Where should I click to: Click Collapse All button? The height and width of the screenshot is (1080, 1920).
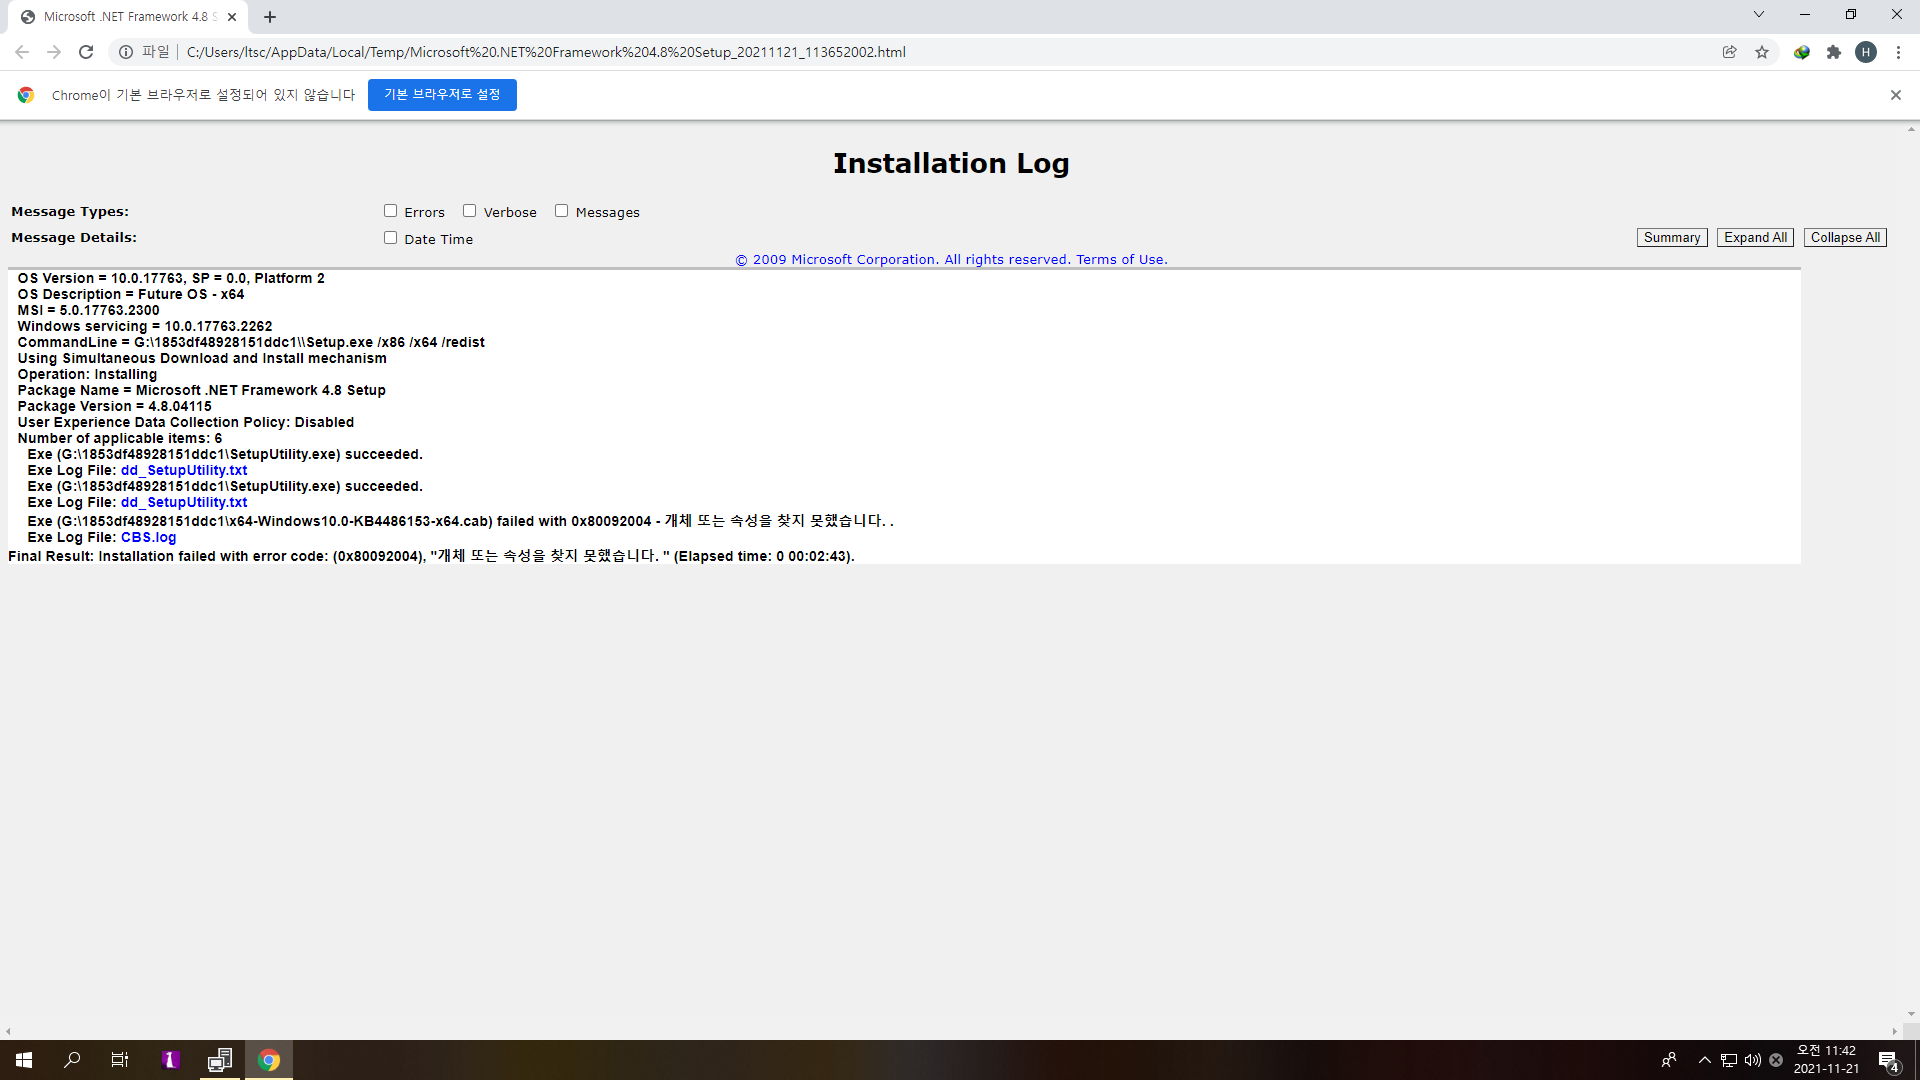[x=1845, y=238]
